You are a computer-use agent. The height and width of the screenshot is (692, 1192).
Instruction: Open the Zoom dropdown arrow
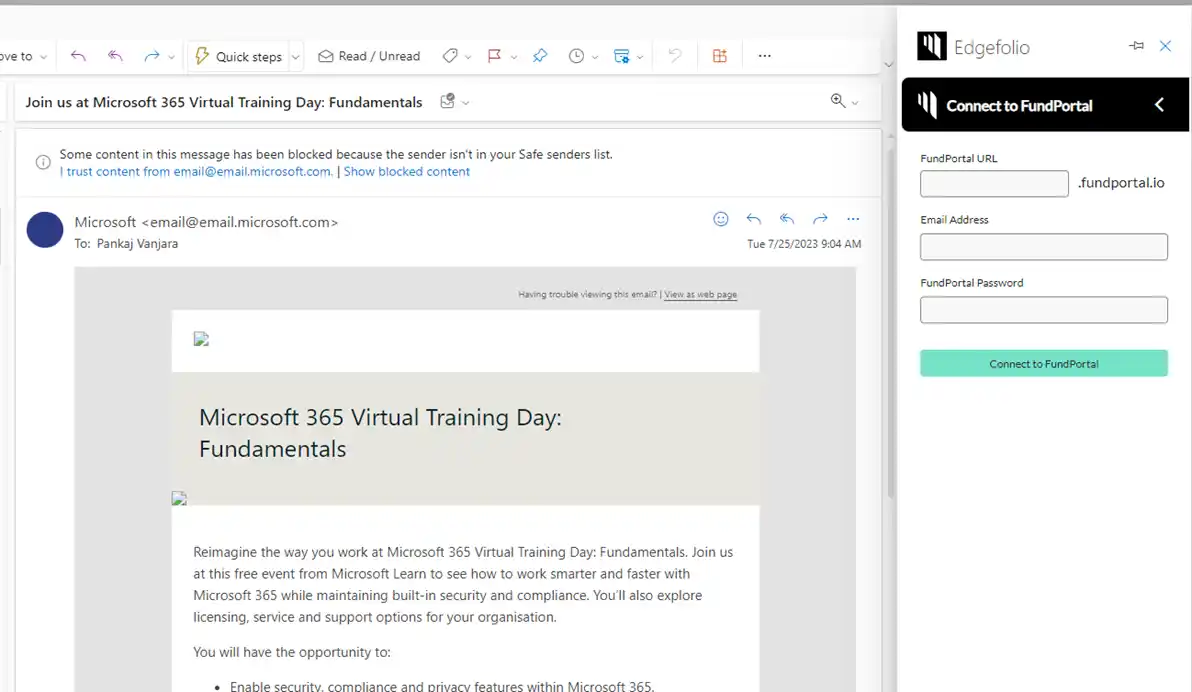click(x=854, y=102)
